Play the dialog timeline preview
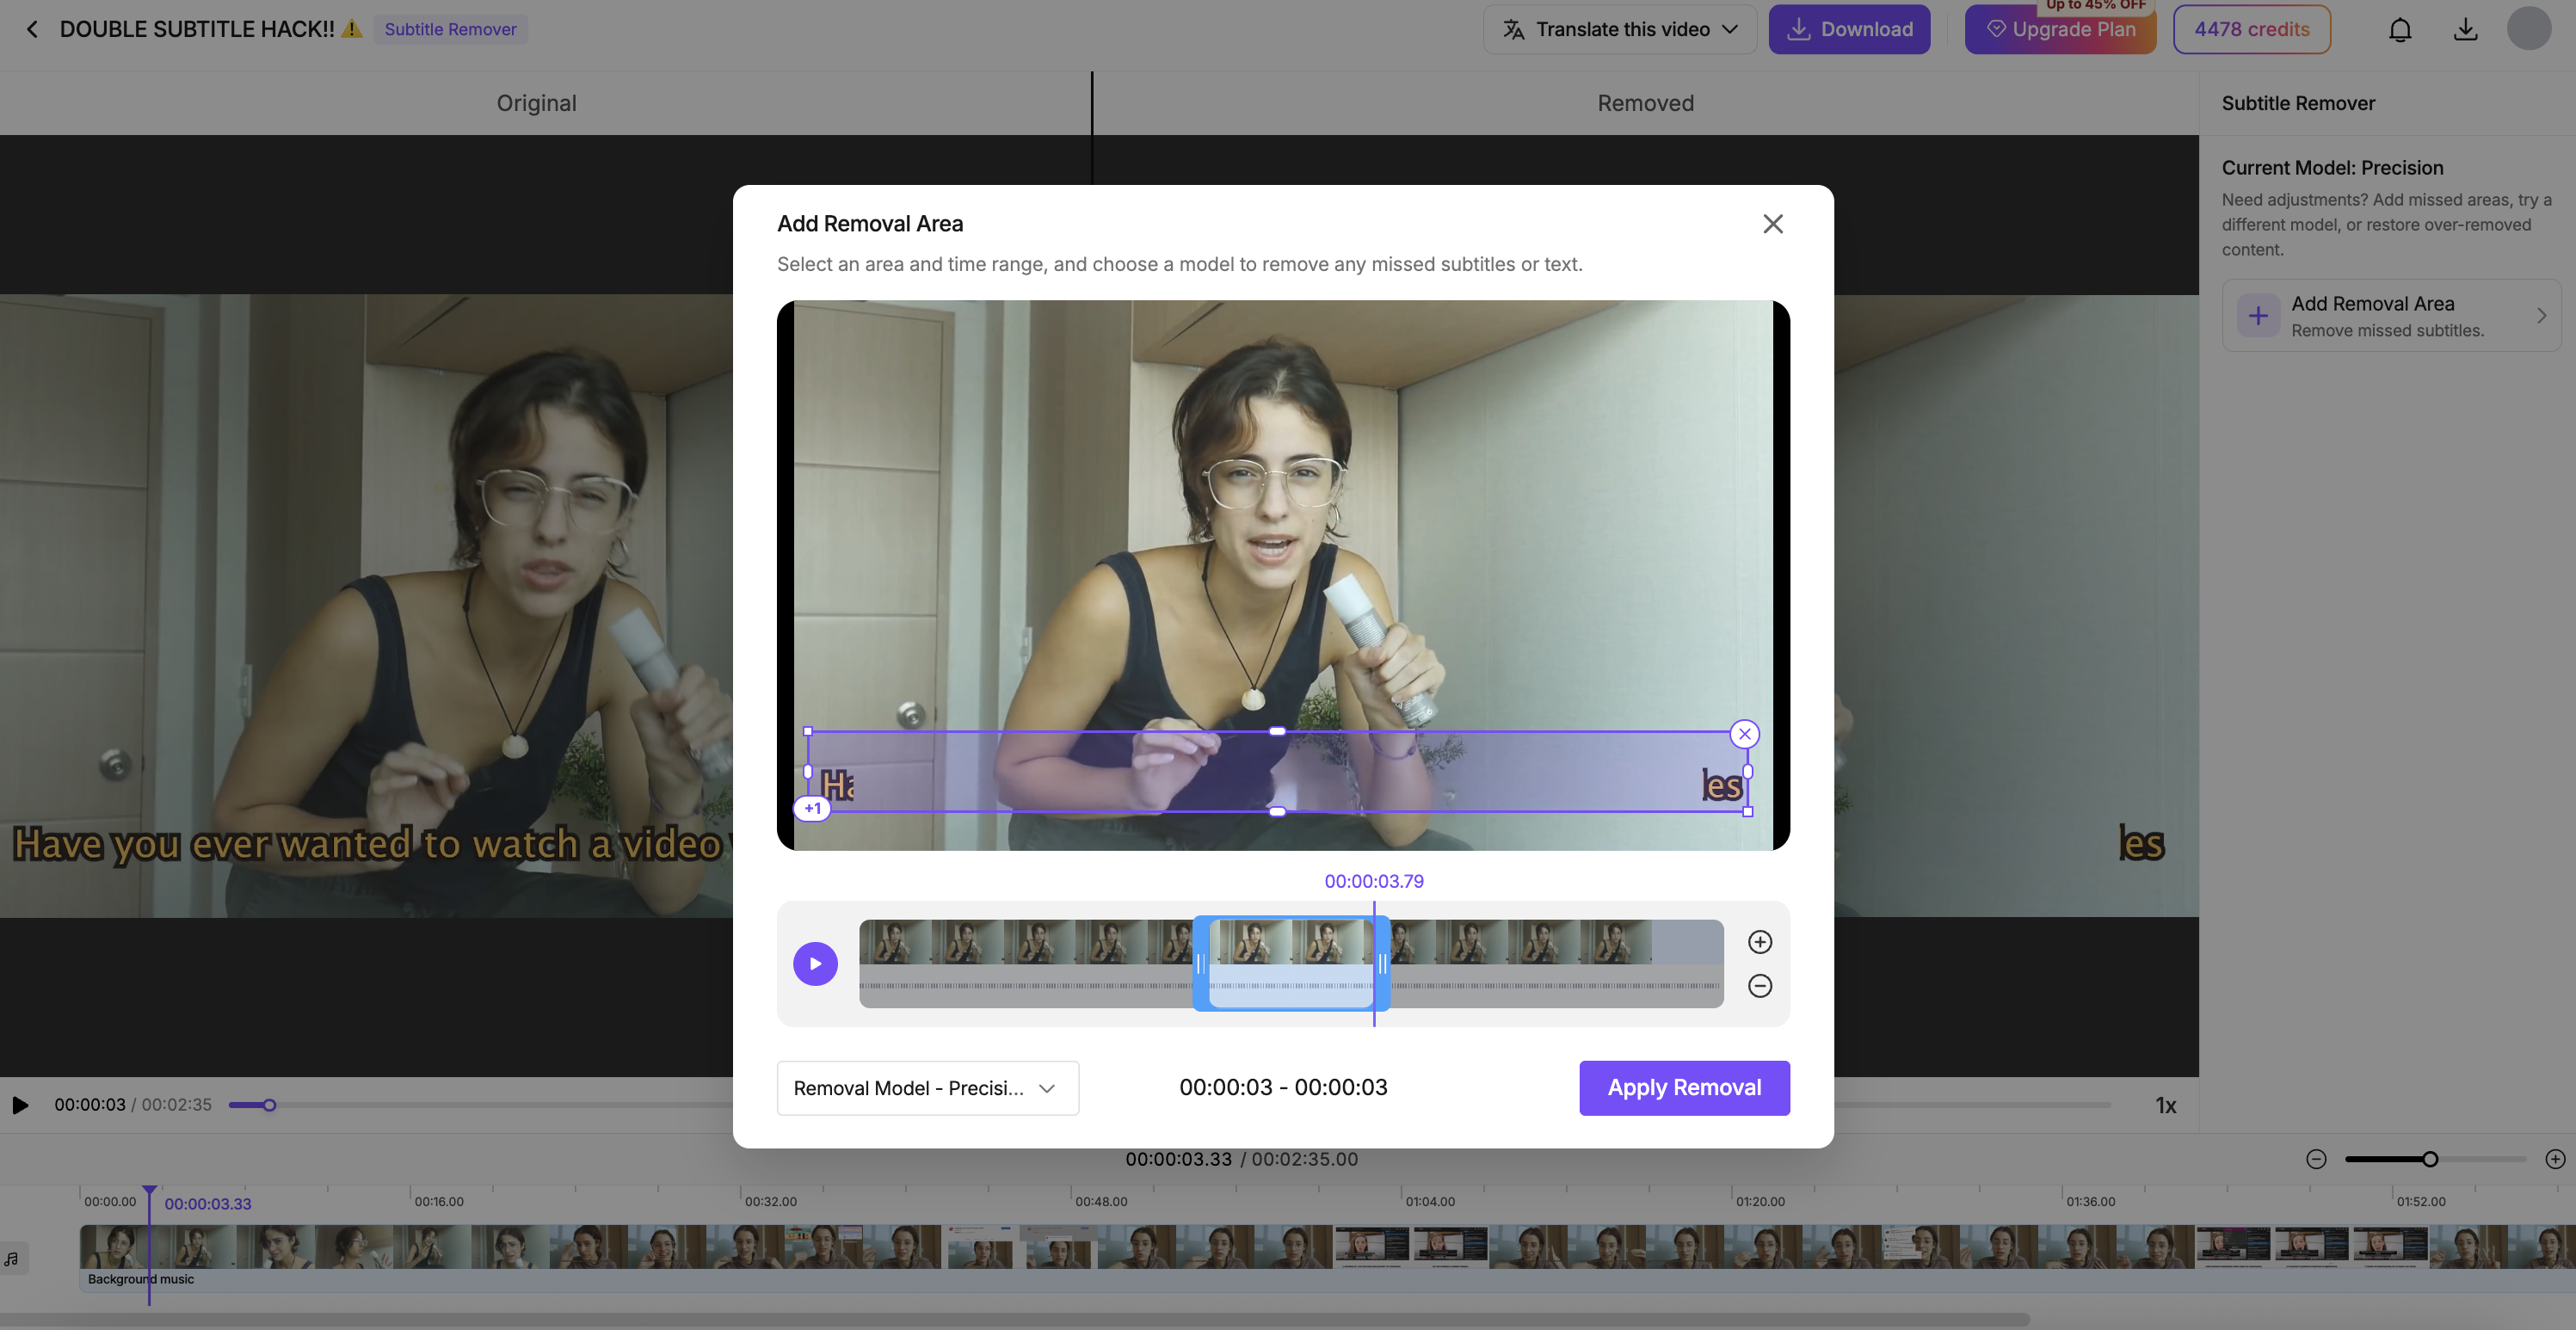This screenshot has height=1330, width=2576. (x=815, y=964)
